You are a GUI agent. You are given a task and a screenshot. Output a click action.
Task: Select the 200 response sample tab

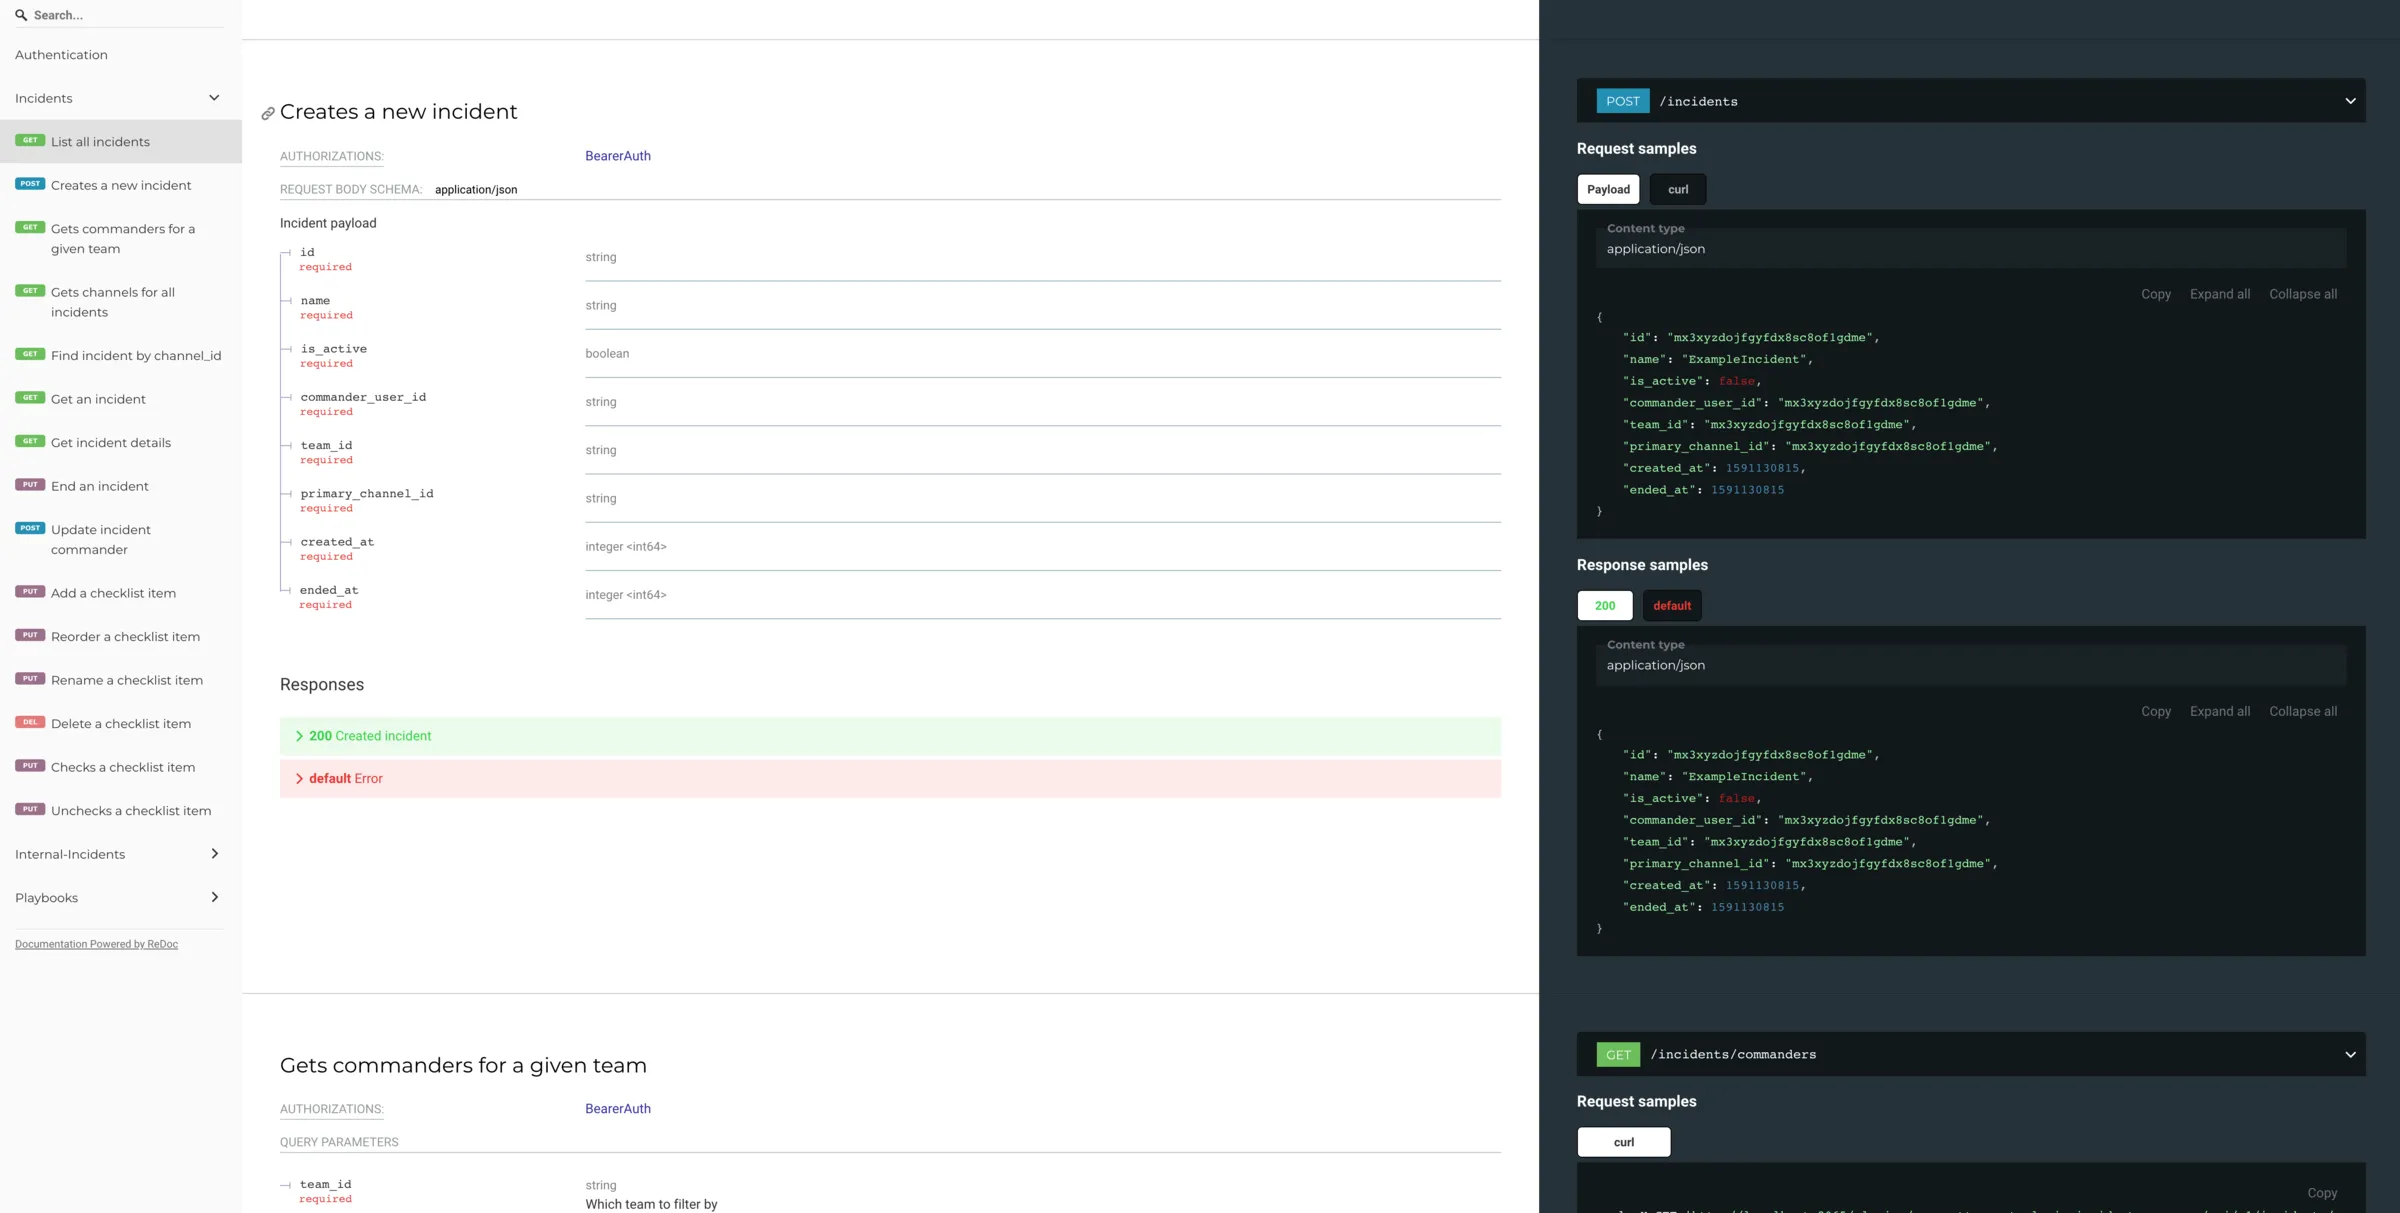click(1605, 606)
